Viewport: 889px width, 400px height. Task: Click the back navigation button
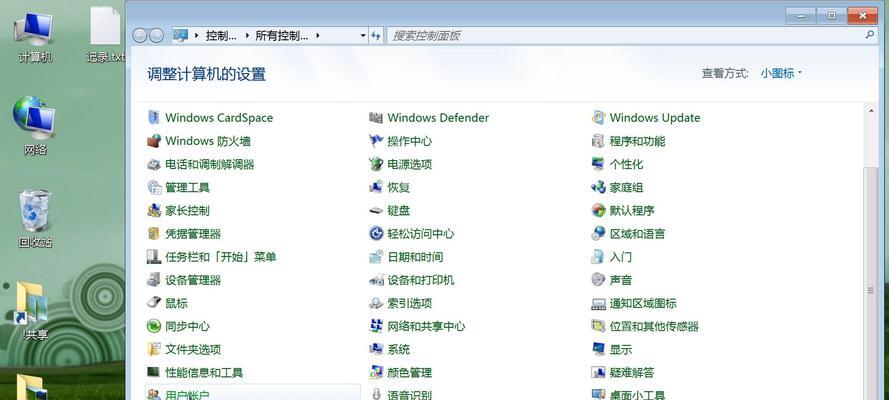139,36
